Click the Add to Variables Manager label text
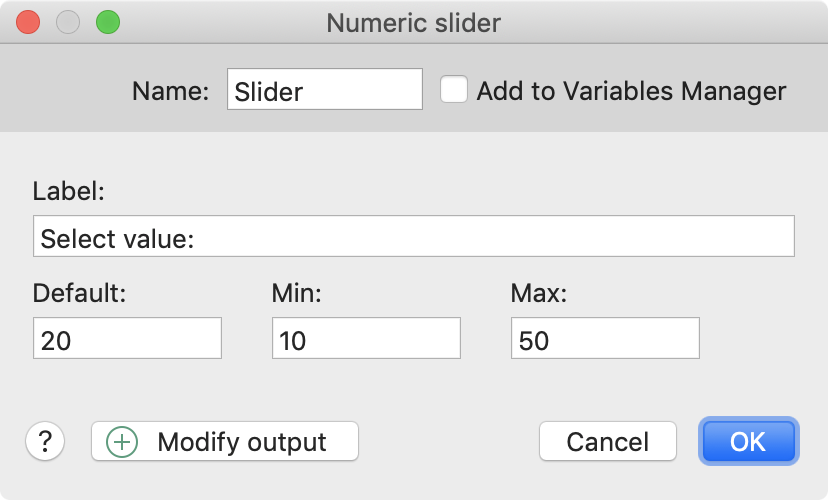 [632, 91]
